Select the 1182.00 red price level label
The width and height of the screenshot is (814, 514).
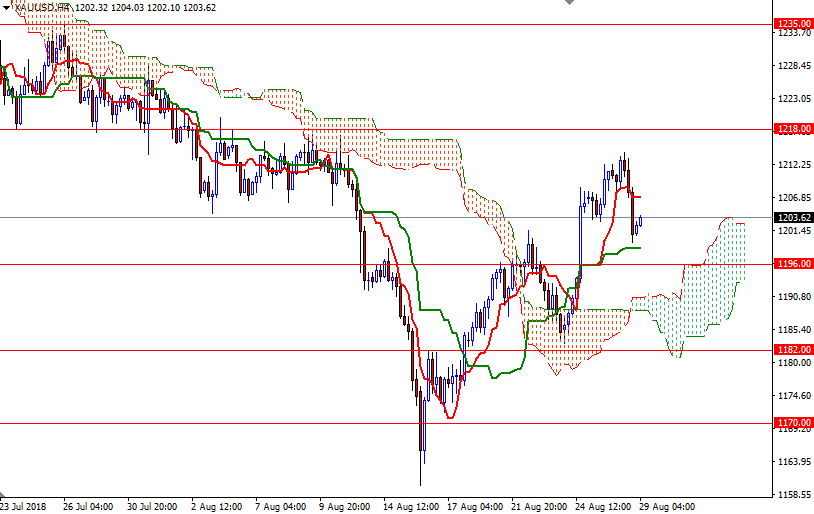click(x=792, y=350)
